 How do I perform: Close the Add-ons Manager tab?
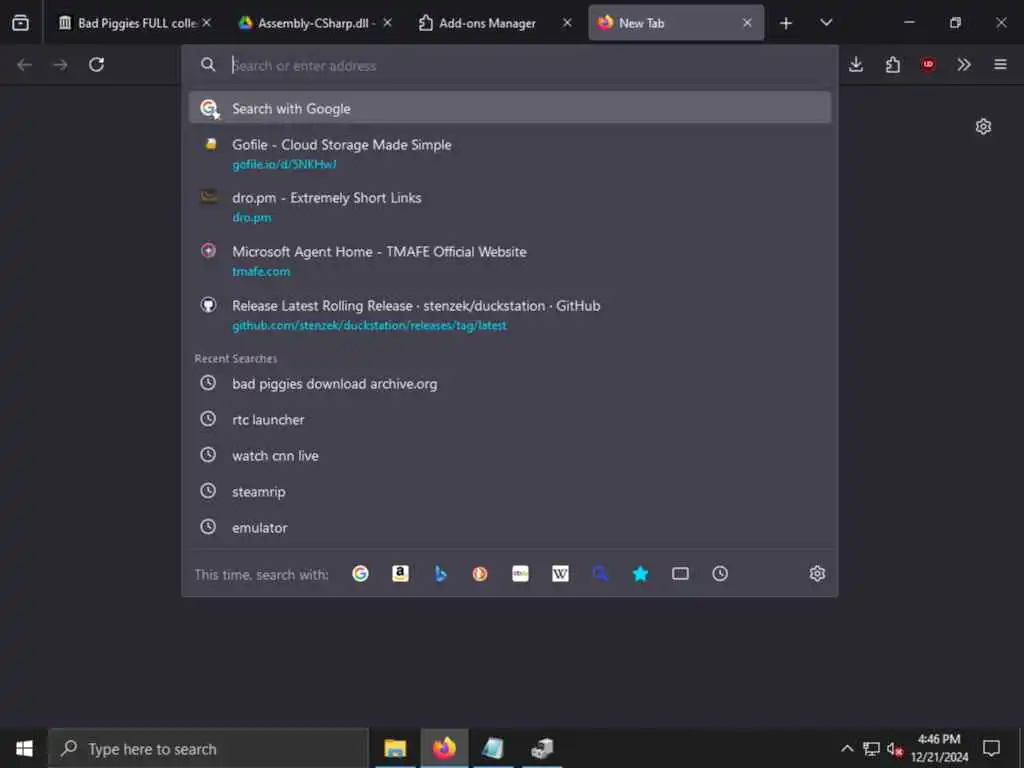click(x=567, y=23)
